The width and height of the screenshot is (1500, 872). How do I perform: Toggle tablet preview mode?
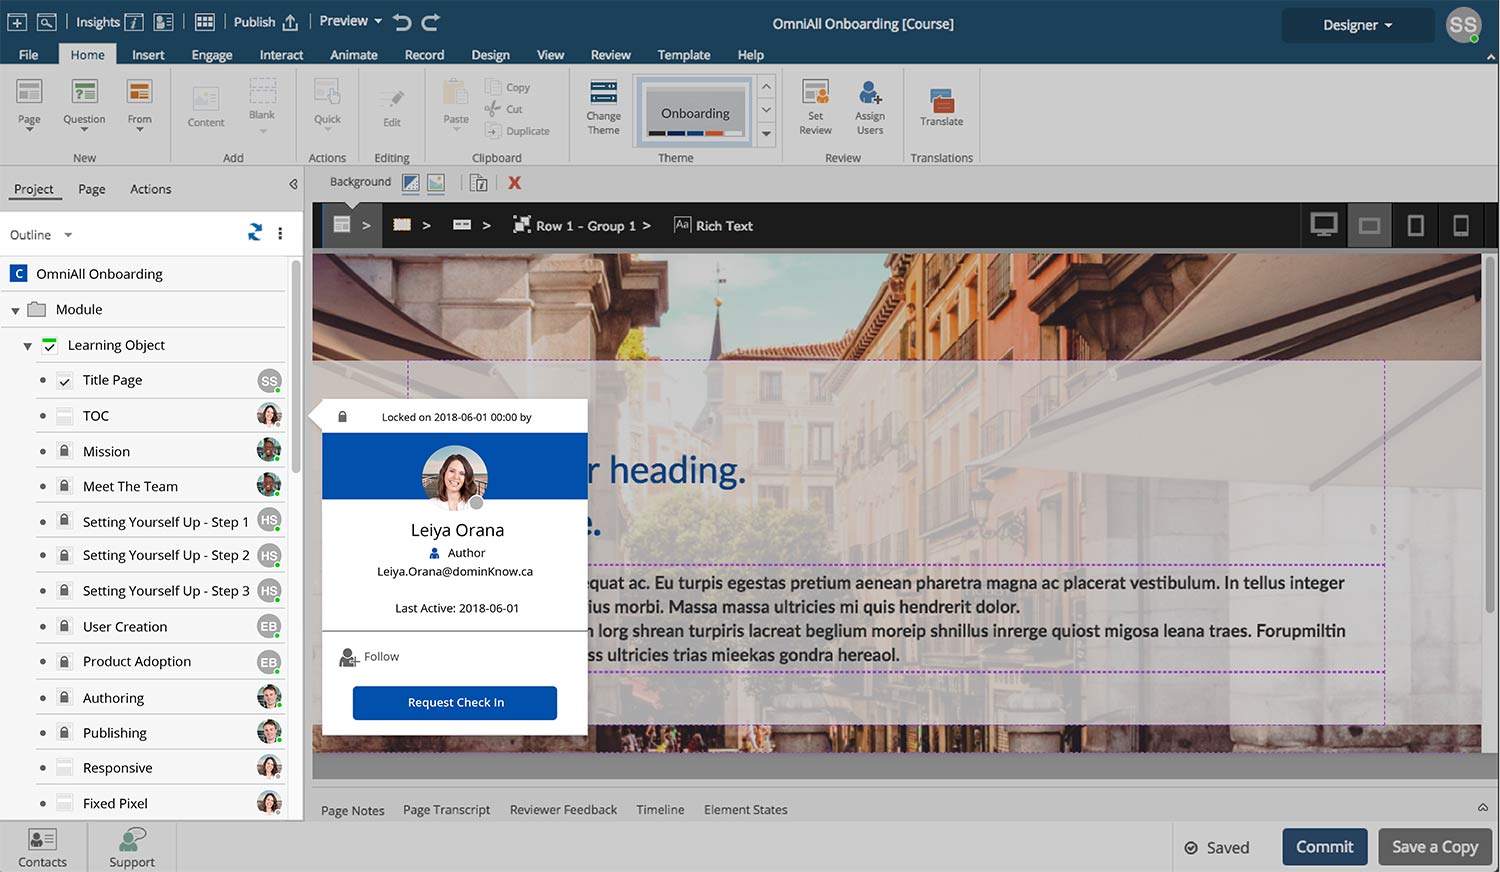tap(1415, 225)
